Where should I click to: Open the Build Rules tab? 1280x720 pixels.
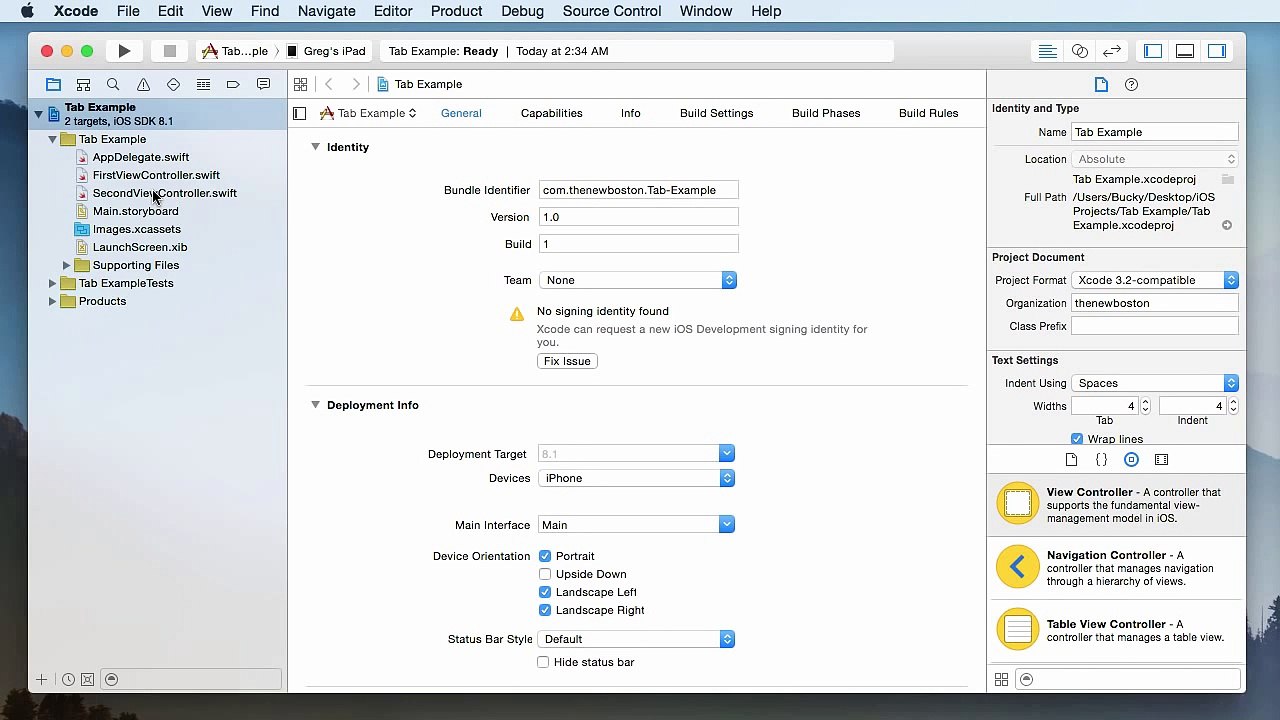pos(928,113)
